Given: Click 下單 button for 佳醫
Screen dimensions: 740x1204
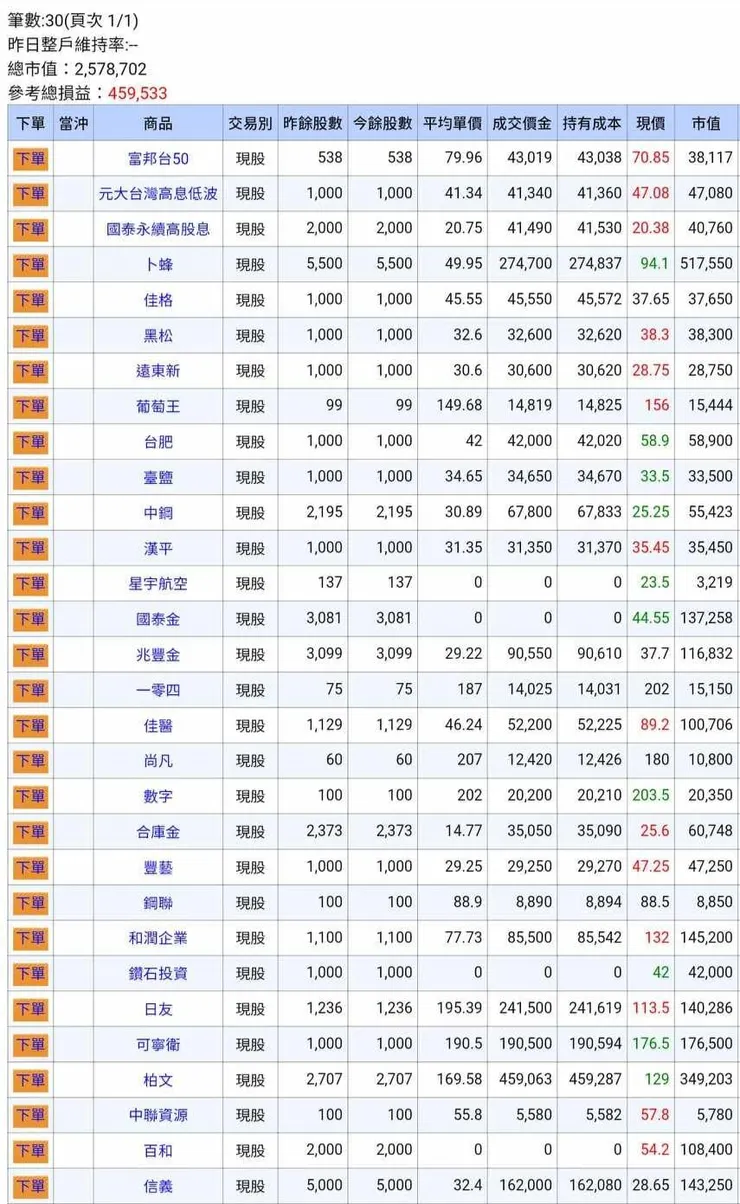Looking at the screenshot, I should coord(30,726).
